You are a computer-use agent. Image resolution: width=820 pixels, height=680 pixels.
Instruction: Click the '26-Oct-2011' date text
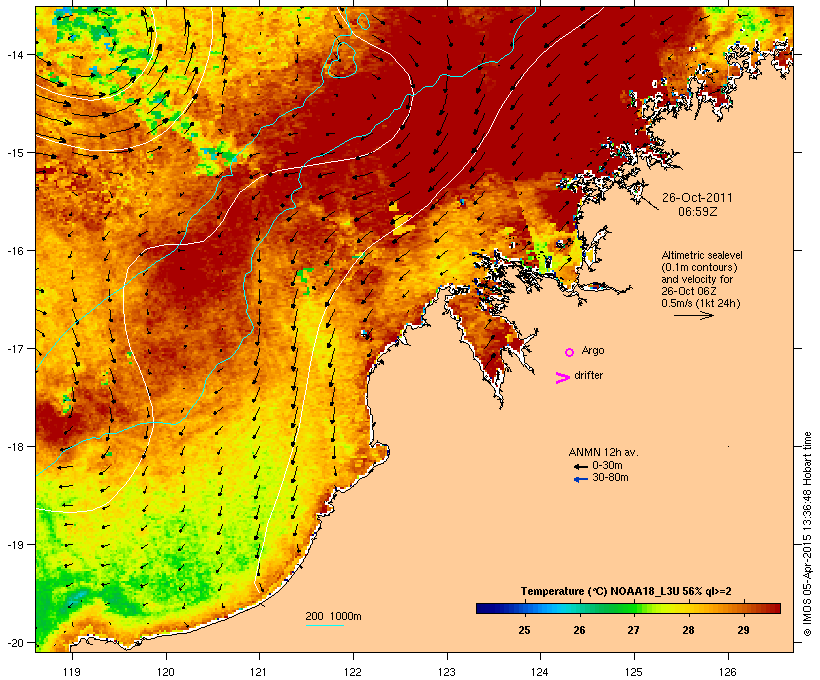tap(697, 198)
